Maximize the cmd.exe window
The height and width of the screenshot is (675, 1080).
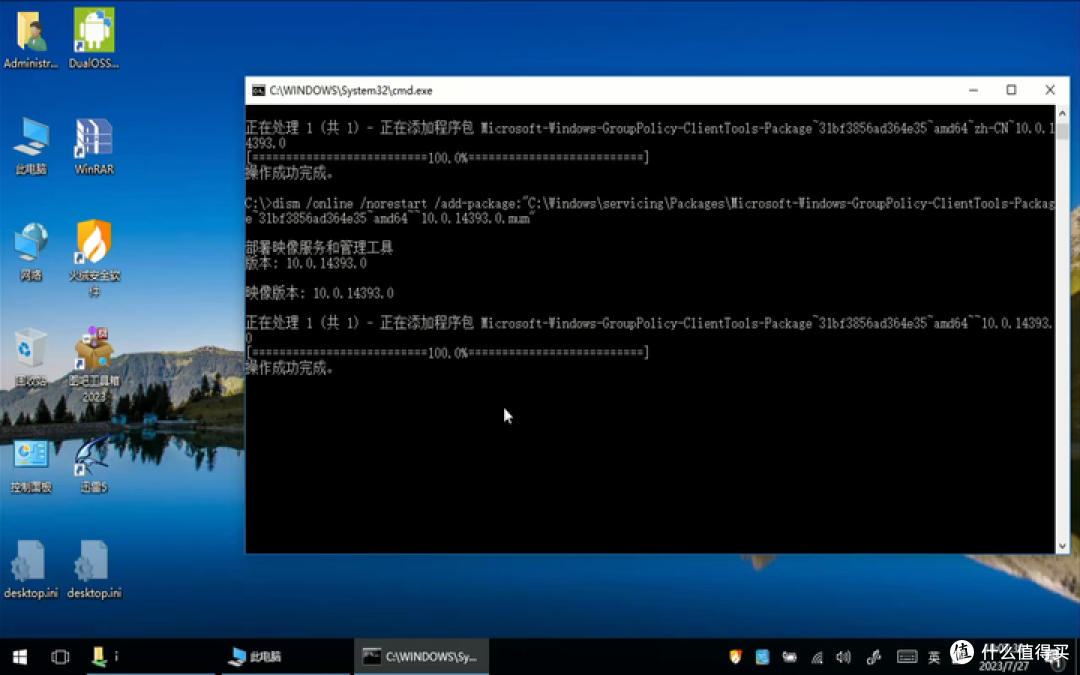click(1011, 90)
